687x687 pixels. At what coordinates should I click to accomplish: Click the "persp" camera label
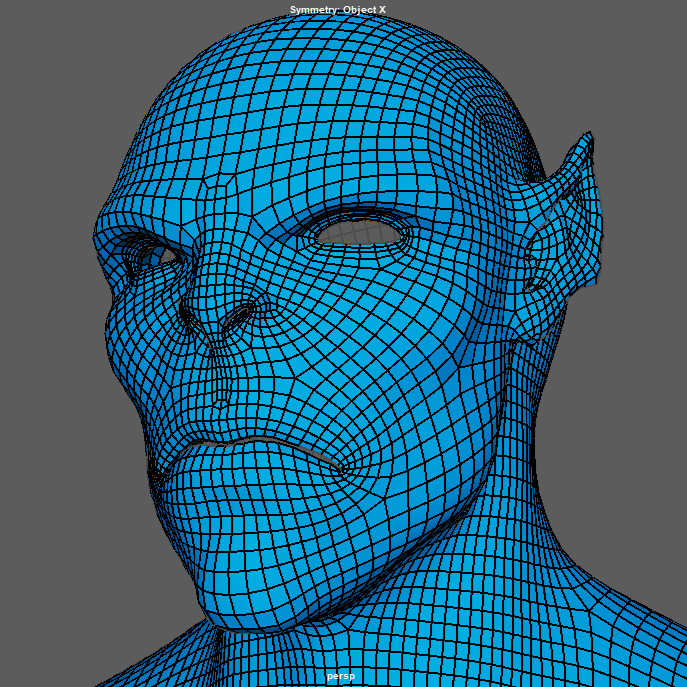click(341, 676)
